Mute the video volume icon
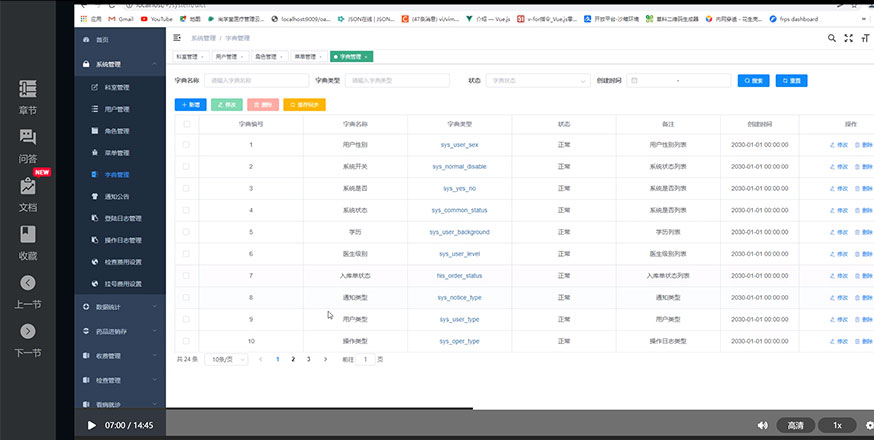 coord(763,426)
